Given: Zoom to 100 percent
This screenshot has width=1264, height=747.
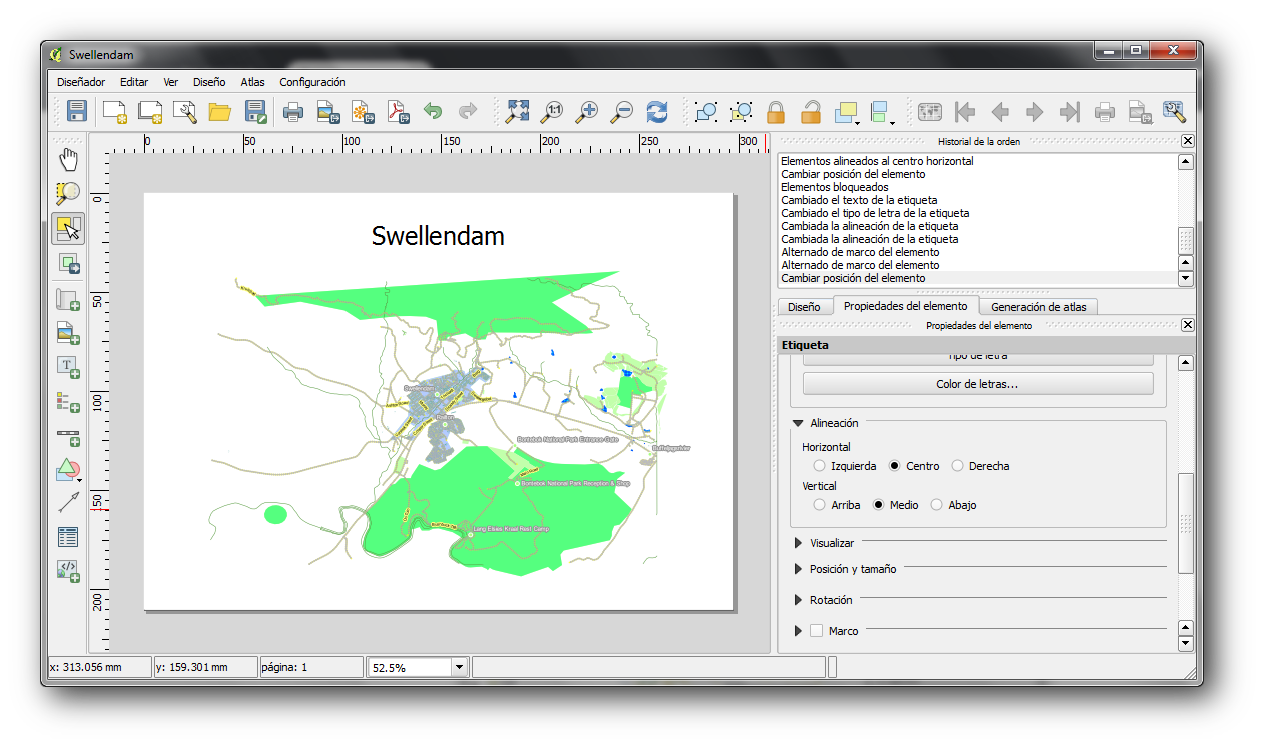Looking at the screenshot, I should [552, 112].
